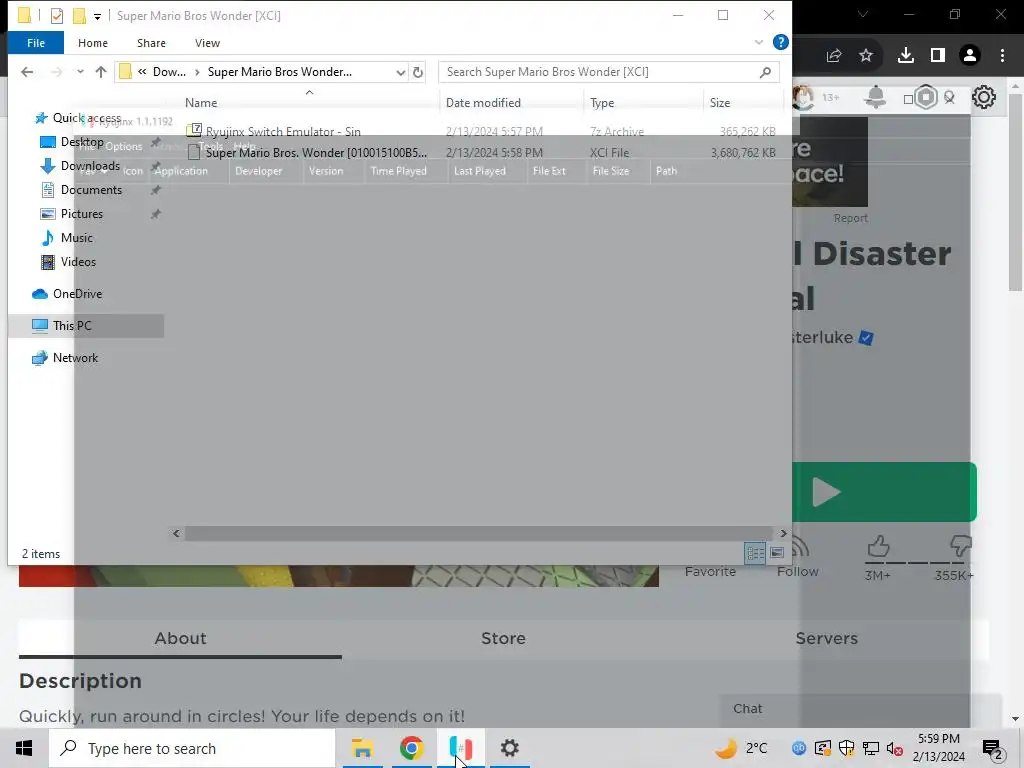Select Super Mario Bros. Wonder XCI file

(316, 153)
